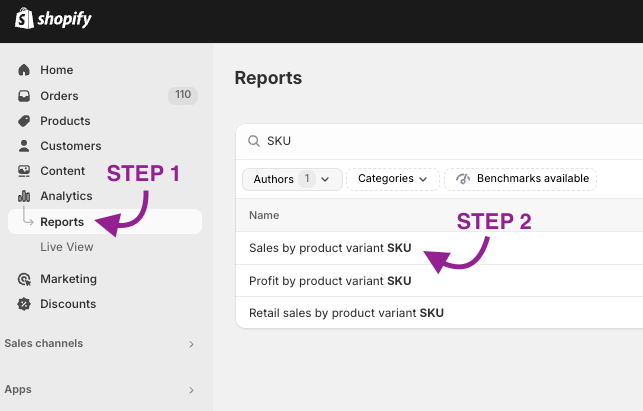Click the Analytics bar chart icon
This screenshot has width=643, height=411.
(24, 196)
